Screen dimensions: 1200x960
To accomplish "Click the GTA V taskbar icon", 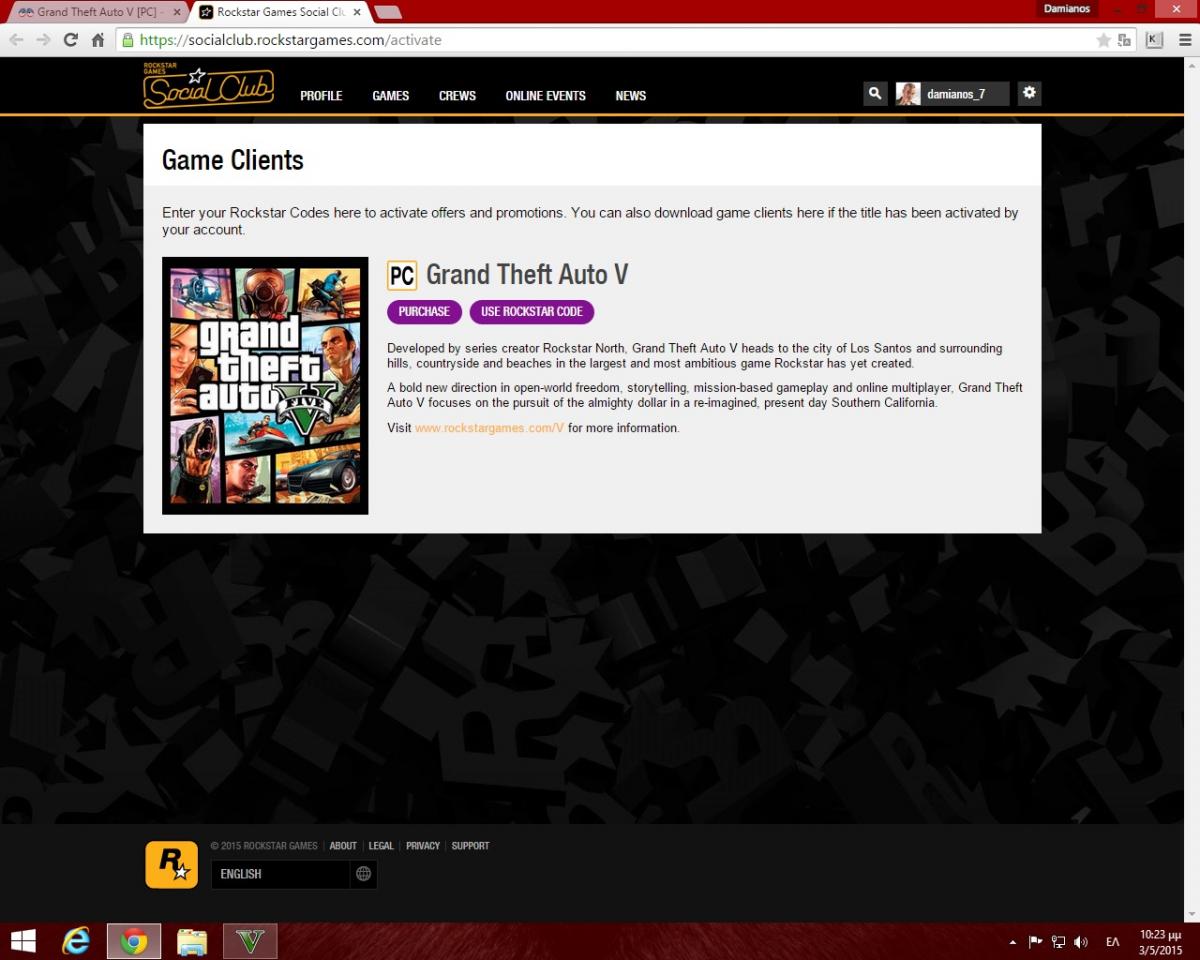I will [x=250, y=941].
